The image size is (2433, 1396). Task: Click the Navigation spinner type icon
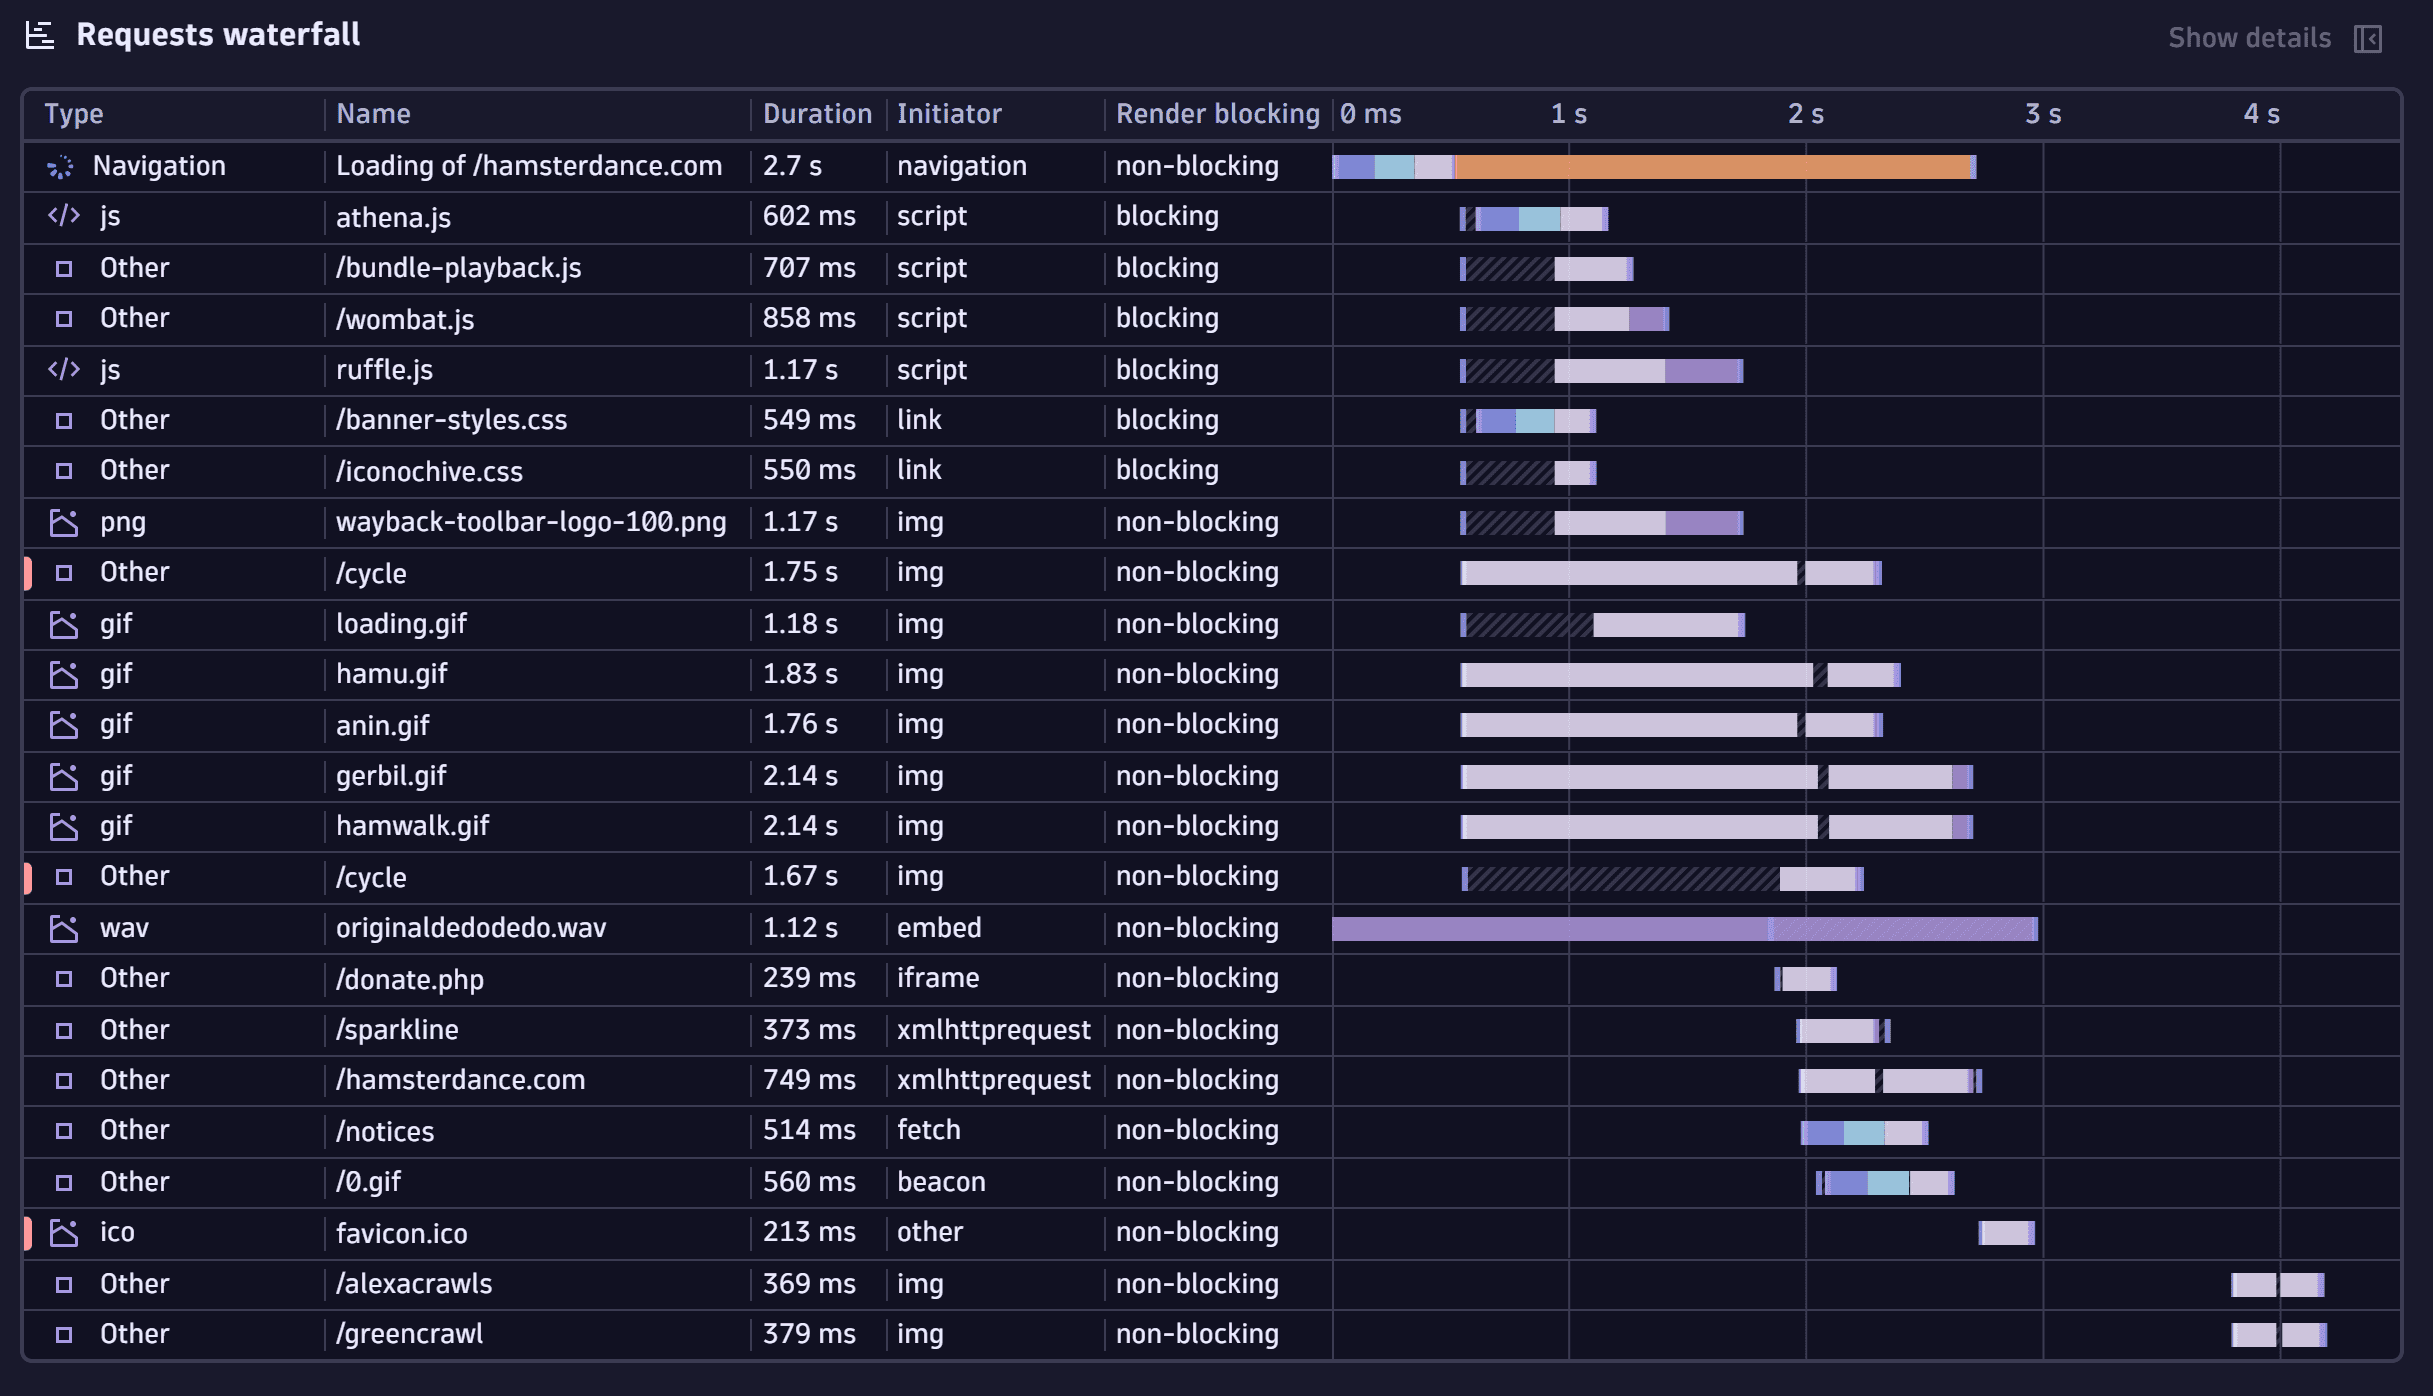pyautogui.click(x=61, y=167)
